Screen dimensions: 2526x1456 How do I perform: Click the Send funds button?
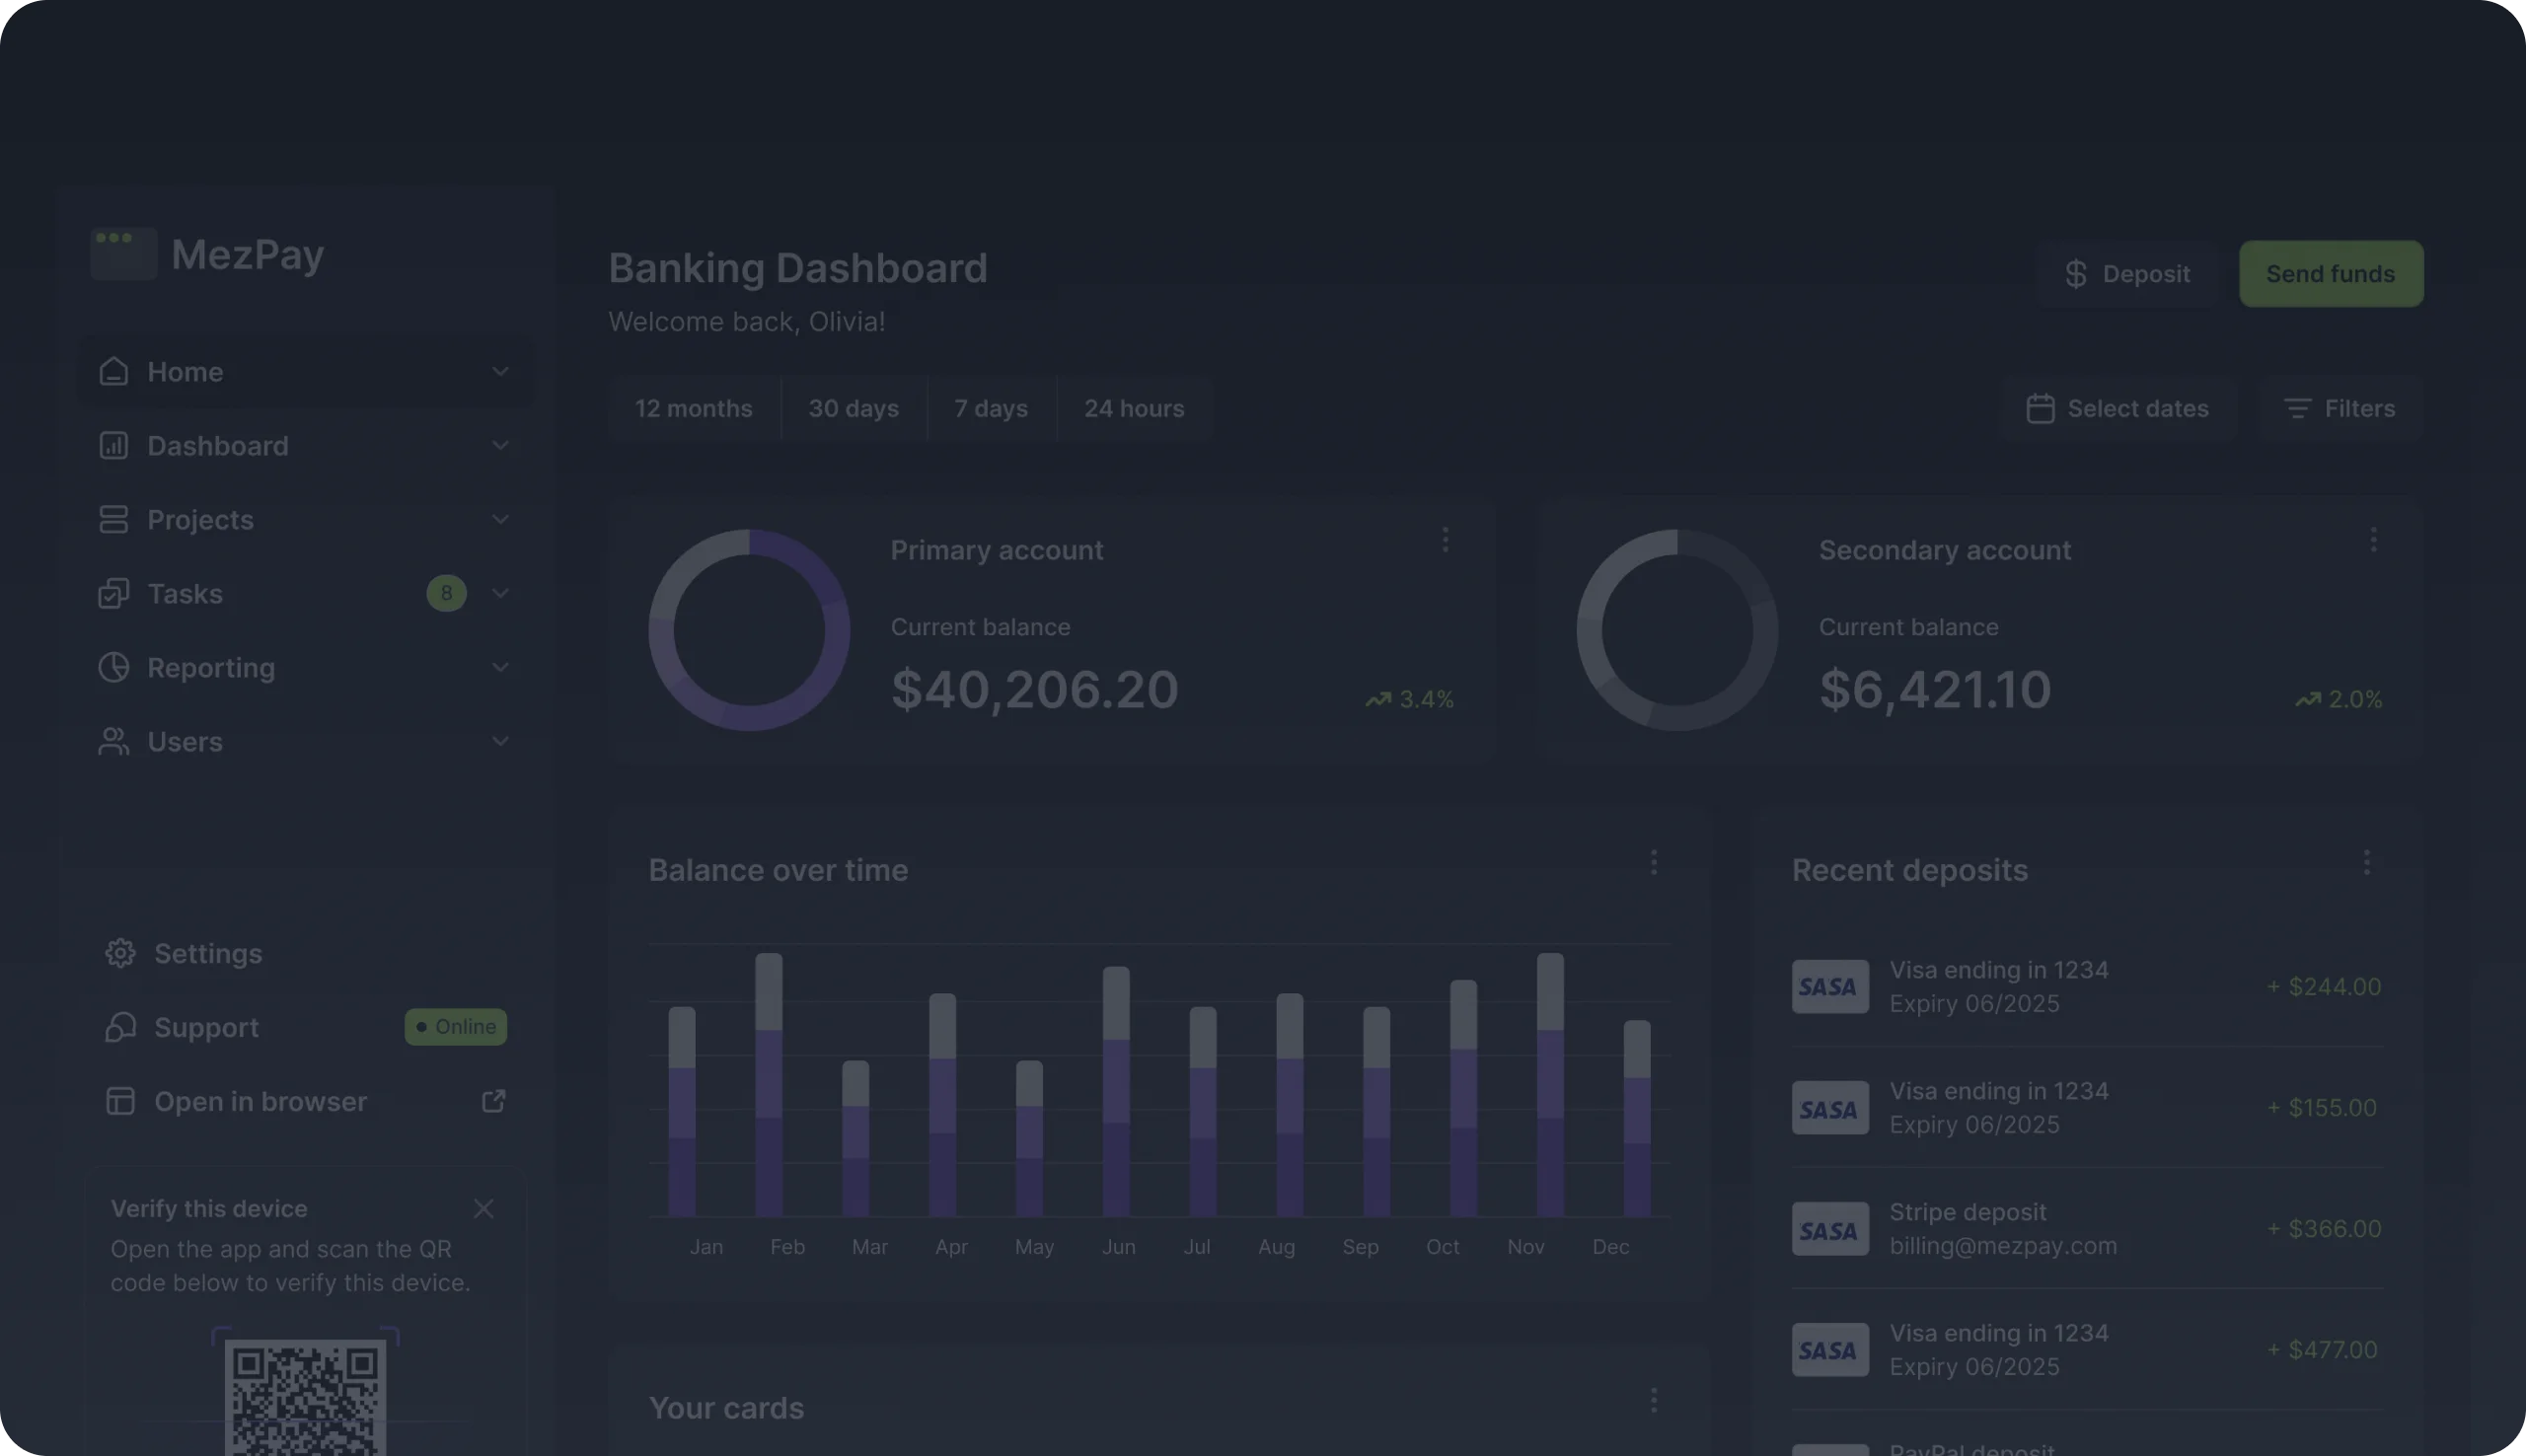click(2330, 273)
